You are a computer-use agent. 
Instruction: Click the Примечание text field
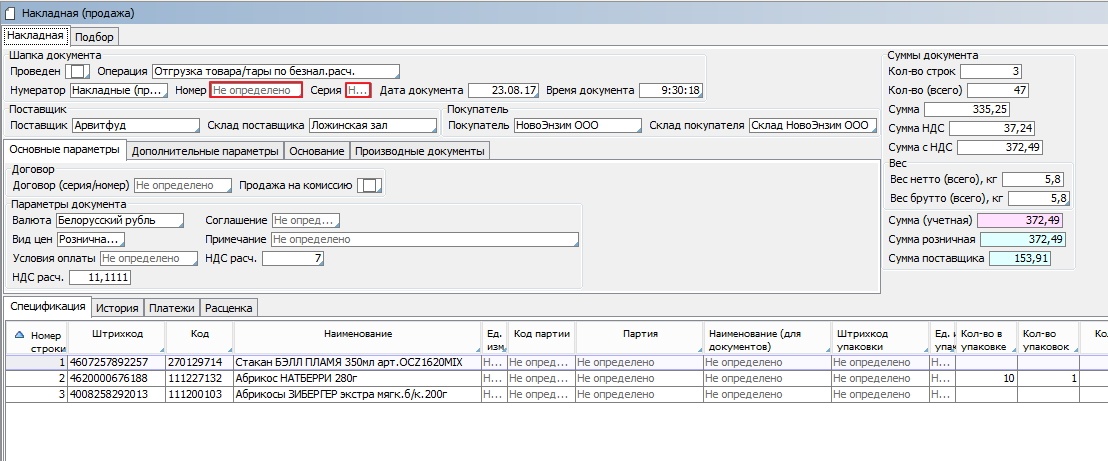424,240
